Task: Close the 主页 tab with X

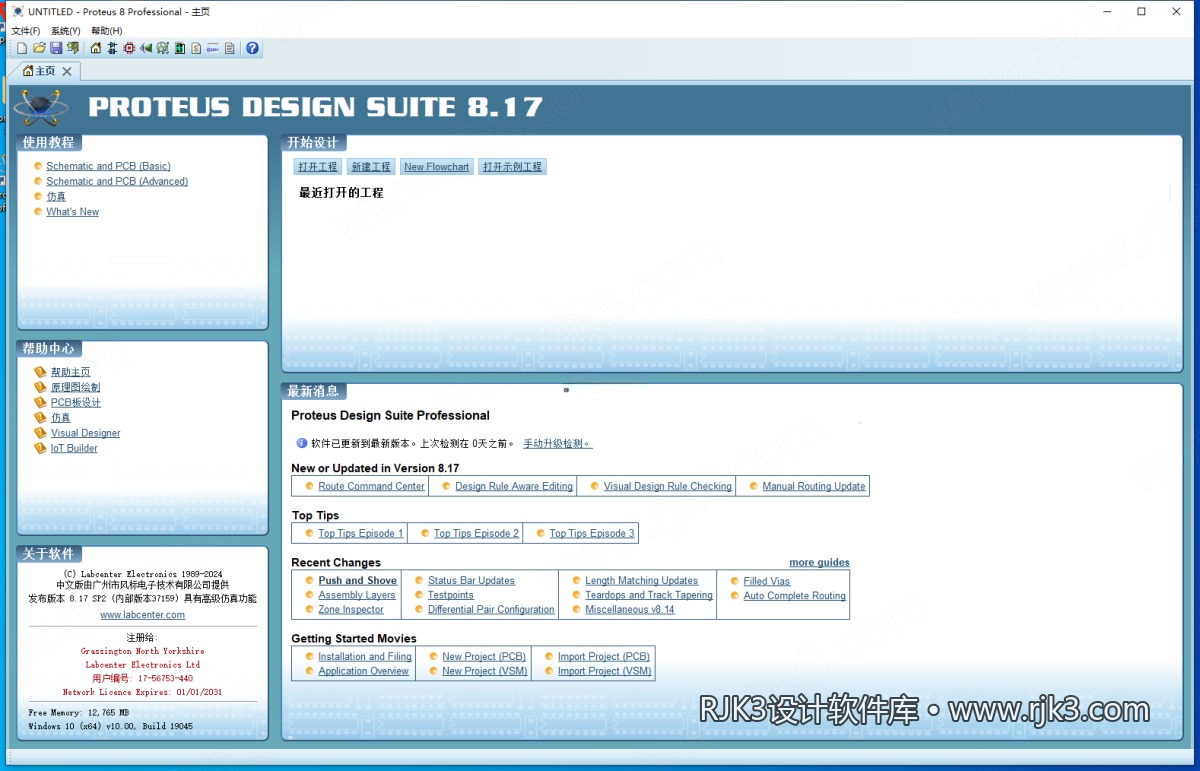Action: (x=67, y=71)
